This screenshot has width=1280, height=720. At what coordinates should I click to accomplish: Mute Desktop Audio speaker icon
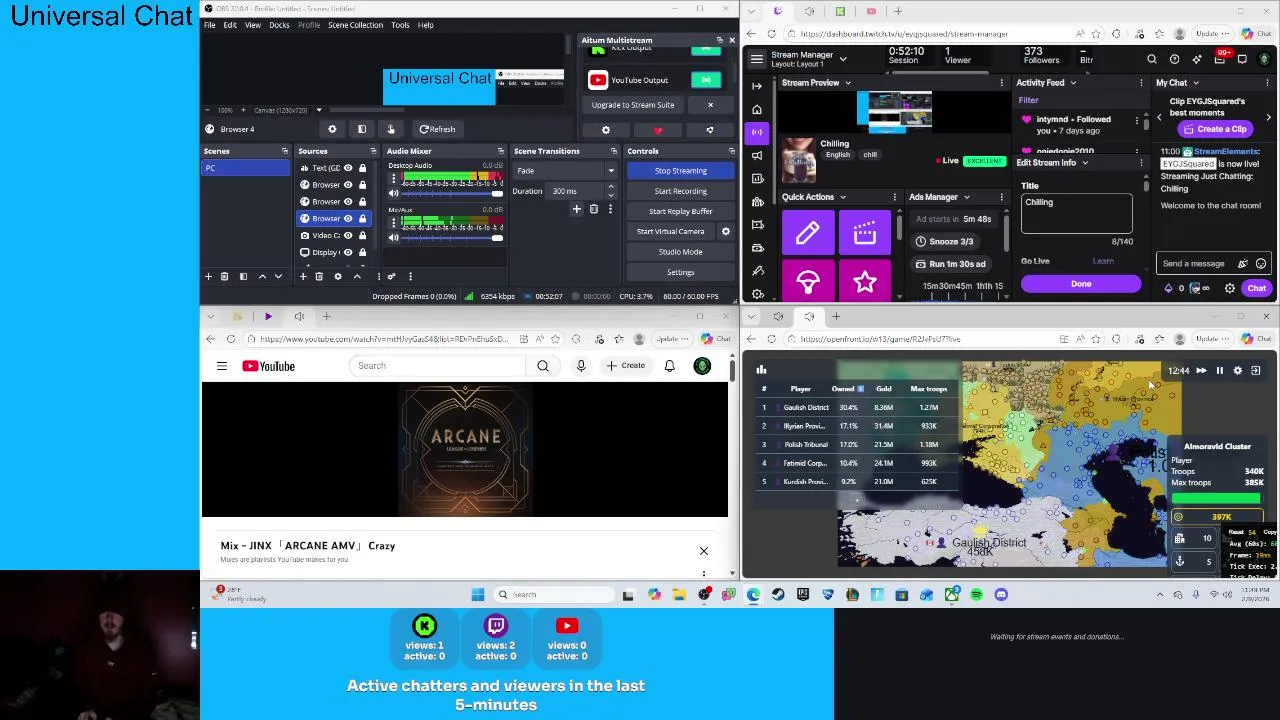click(393, 194)
